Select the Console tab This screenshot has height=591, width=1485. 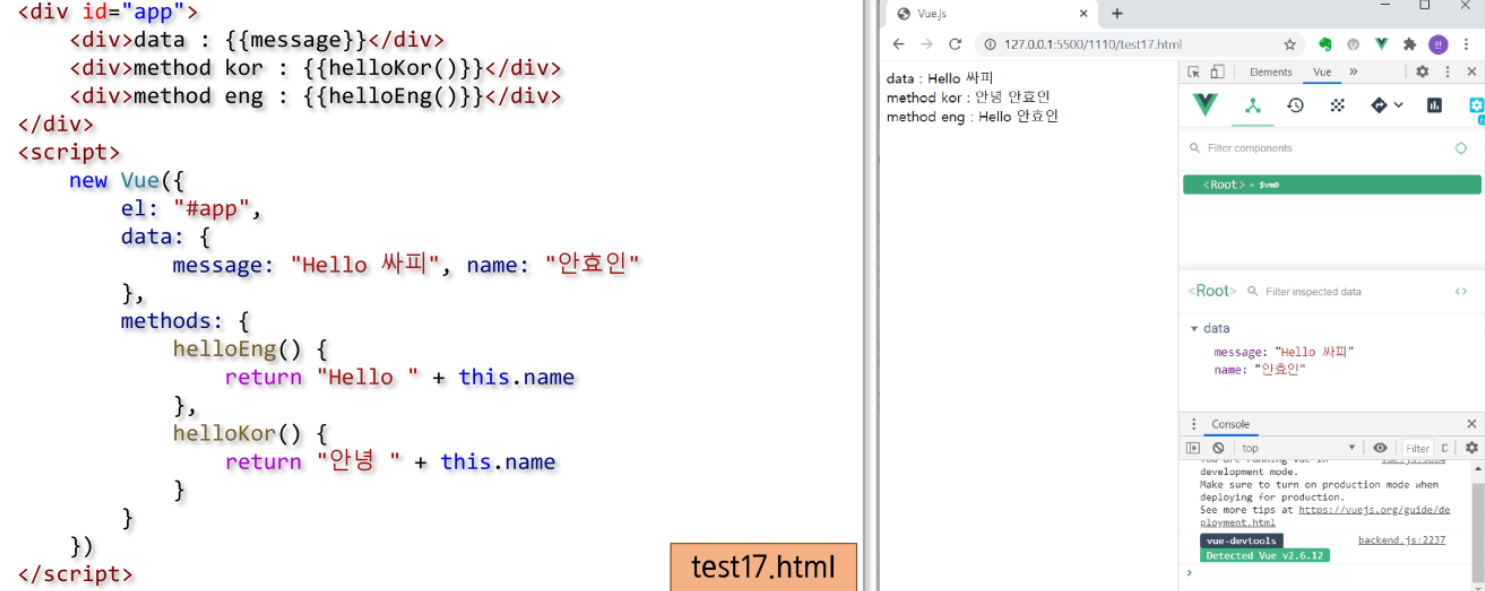[1231, 424]
